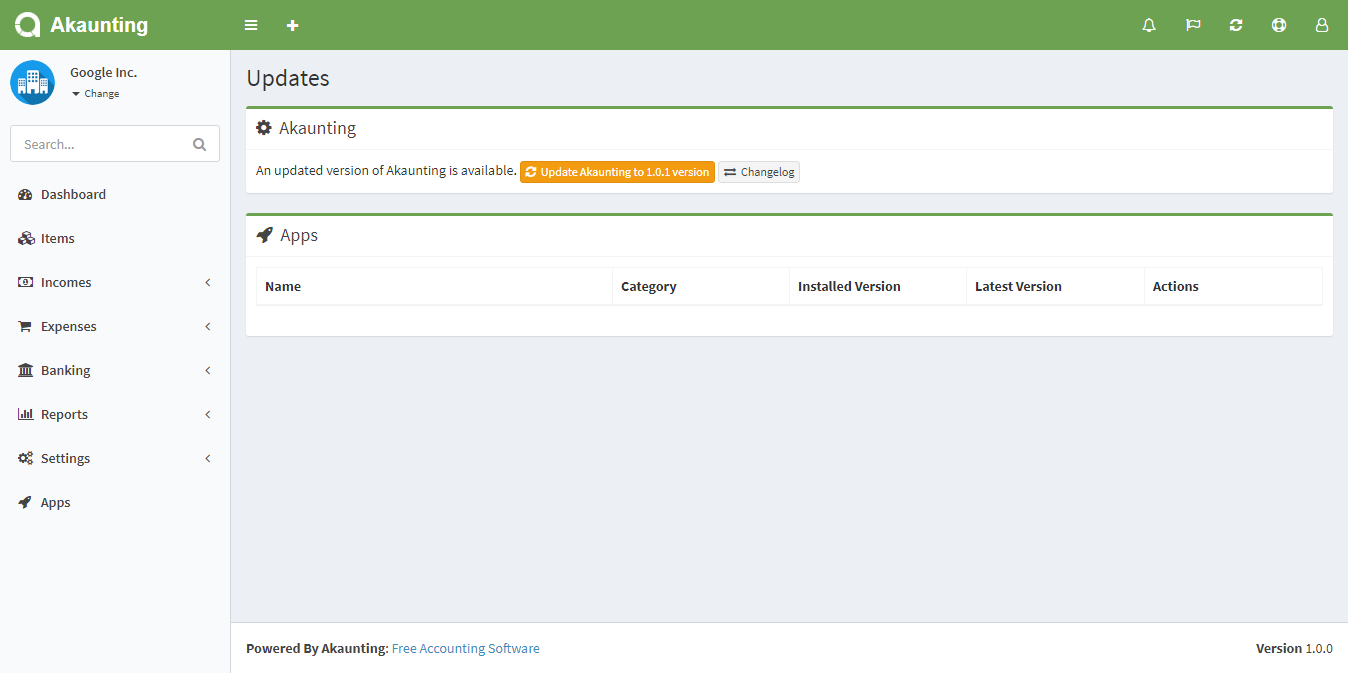Expand the Banking menu
The width and height of the screenshot is (1348, 673).
(x=115, y=370)
